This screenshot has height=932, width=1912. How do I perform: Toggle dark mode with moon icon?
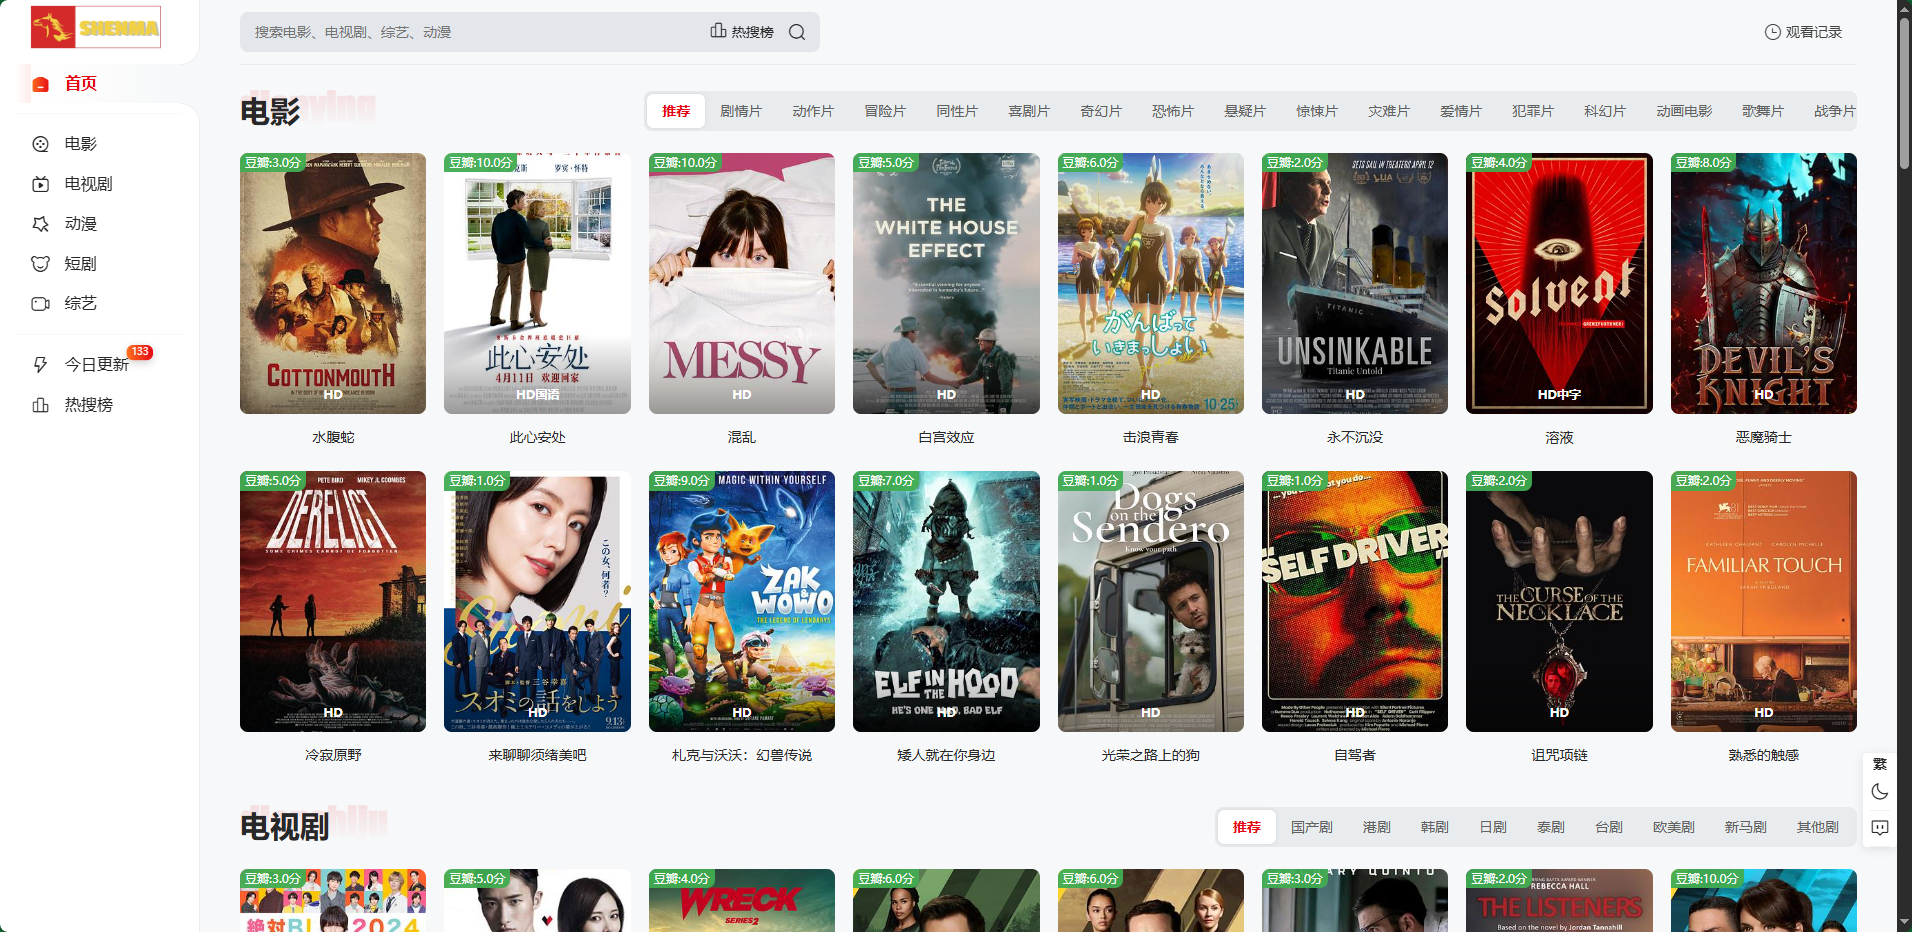coord(1880,792)
